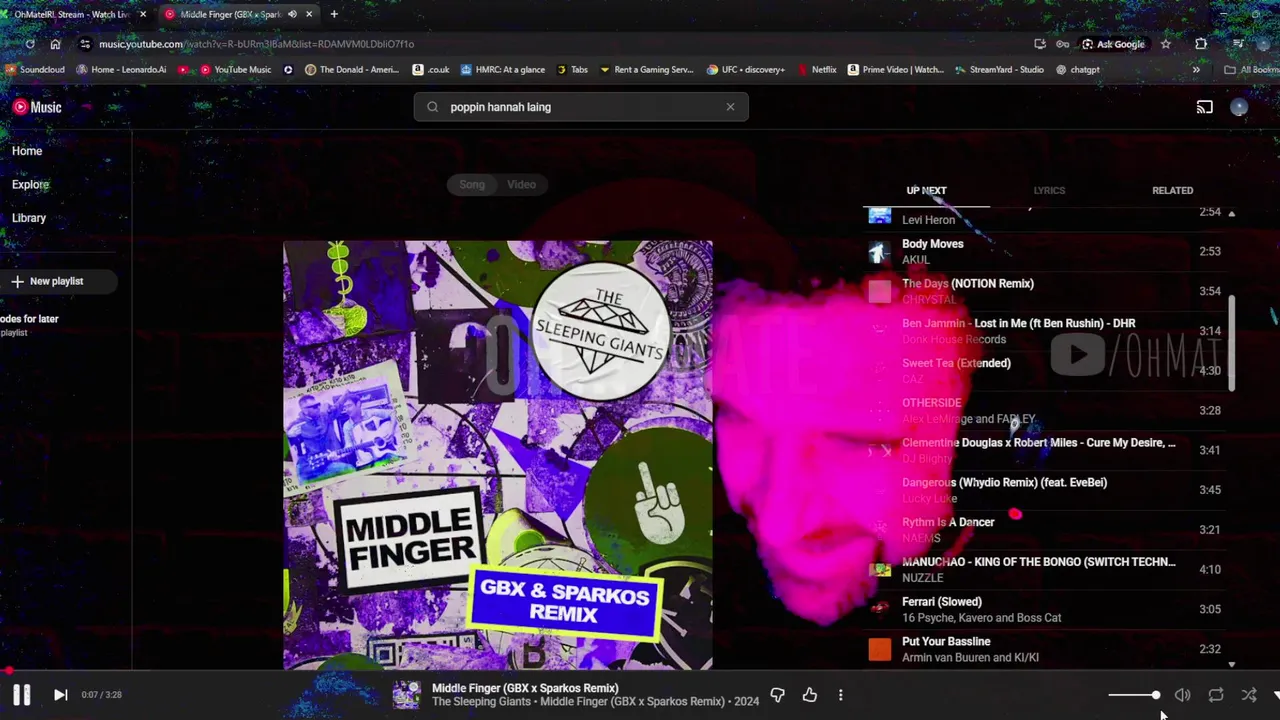Image resolution: width=1280 pixels, height=720 pixels.
Task: Collapse player page with bottom-right arrow
Action: point(1275,695)
